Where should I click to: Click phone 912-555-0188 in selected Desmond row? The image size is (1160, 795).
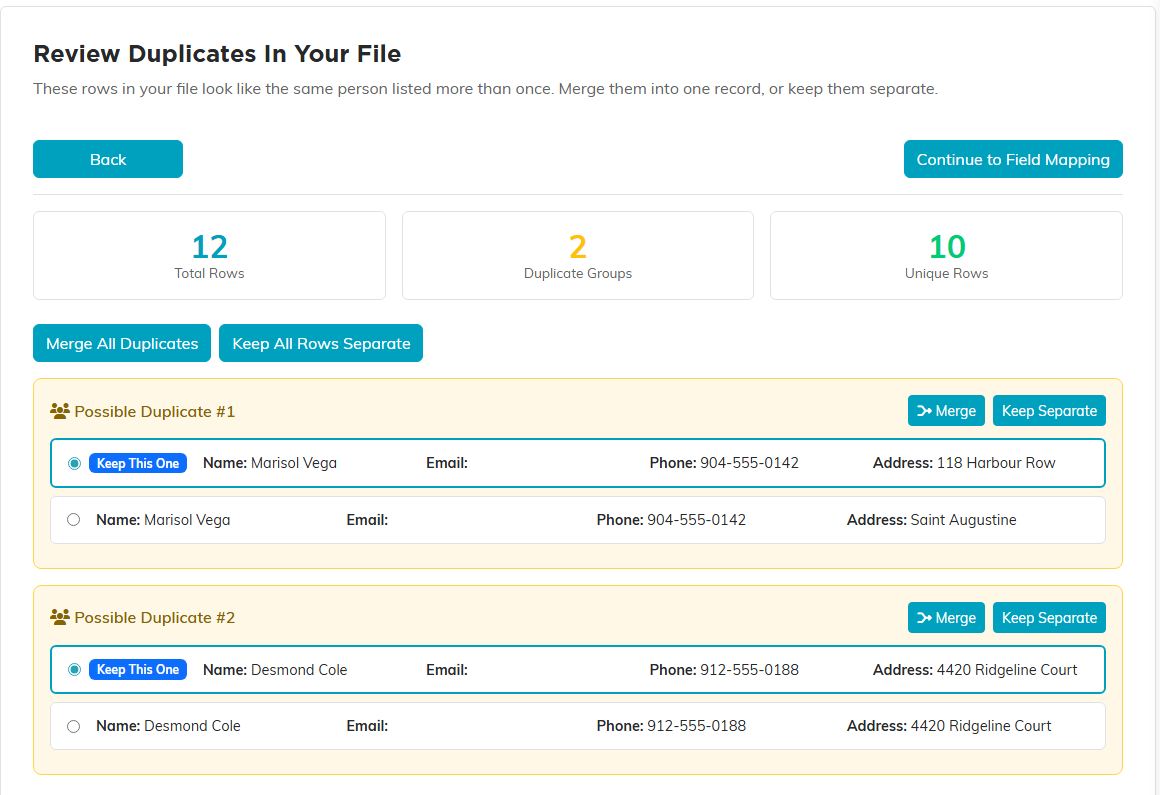tap(749, 670)
